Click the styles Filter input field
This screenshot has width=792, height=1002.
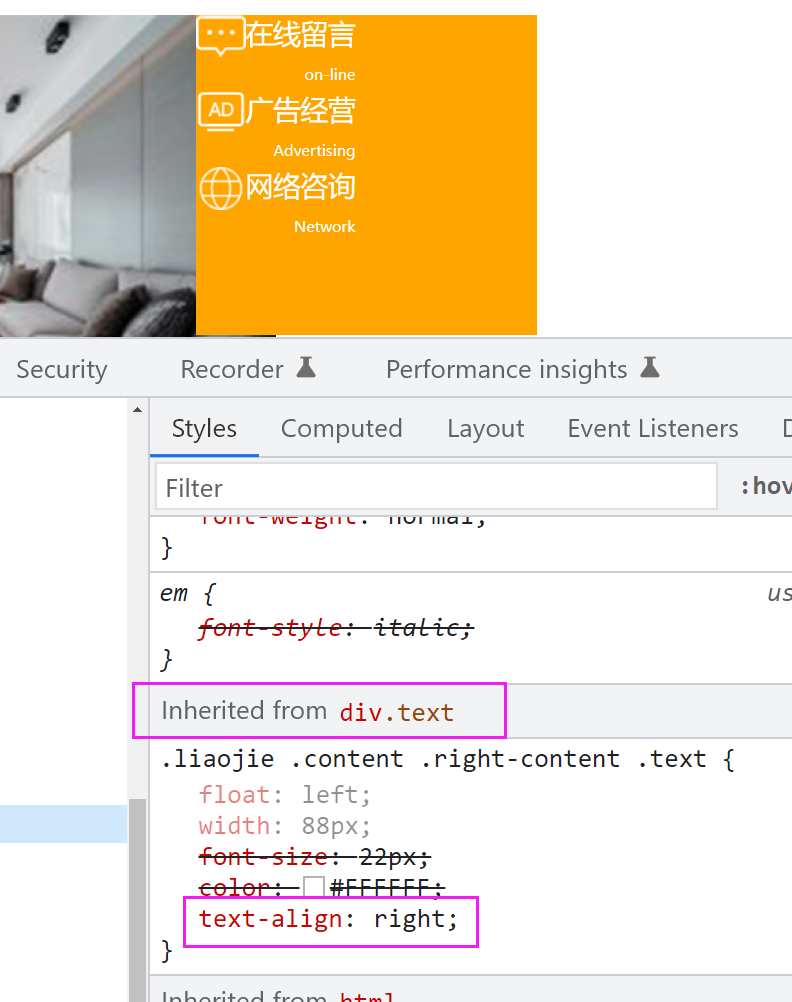[436, 488]
